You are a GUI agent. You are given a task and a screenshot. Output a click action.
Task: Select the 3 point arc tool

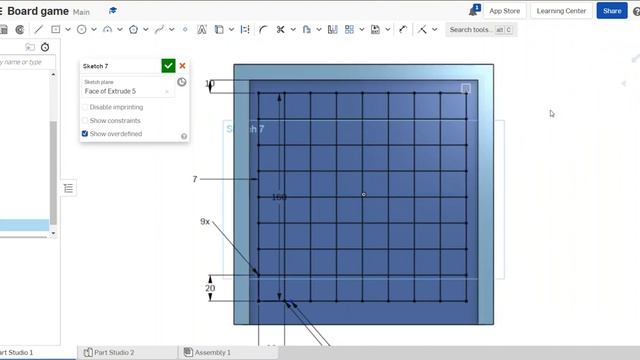coord(107,29)
